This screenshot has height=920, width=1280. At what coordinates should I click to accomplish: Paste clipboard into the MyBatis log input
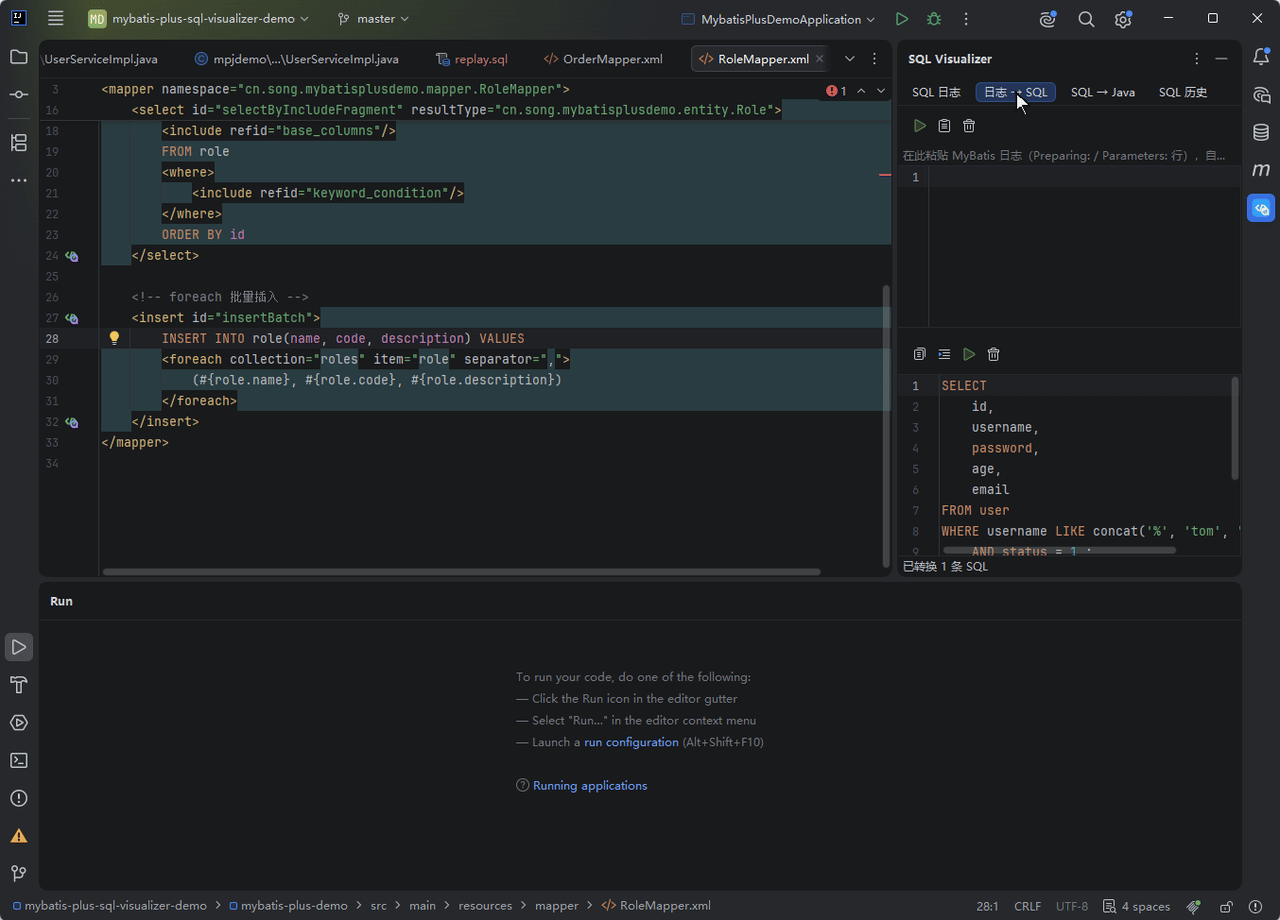coord(944,126)
